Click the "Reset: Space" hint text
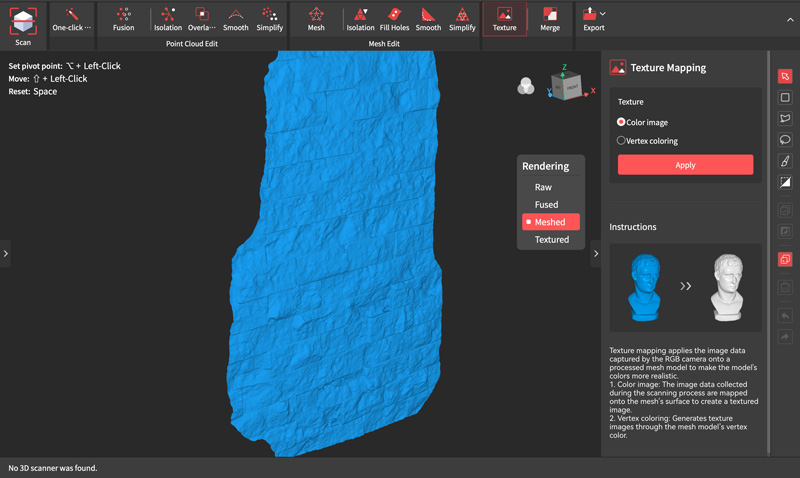 [x=33, y=92]
